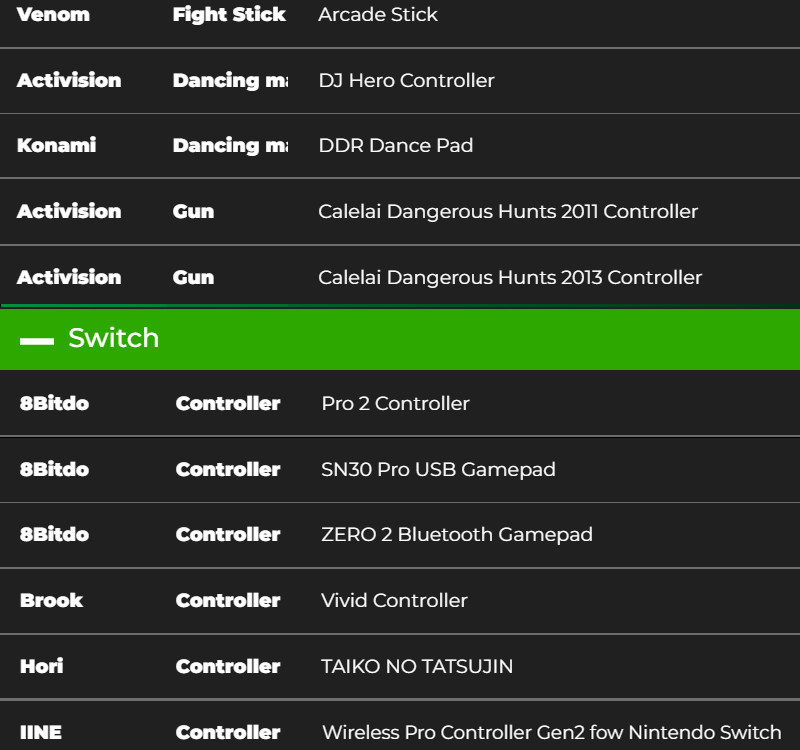Select the Arcade Stick product name

(x=378, y=14)
